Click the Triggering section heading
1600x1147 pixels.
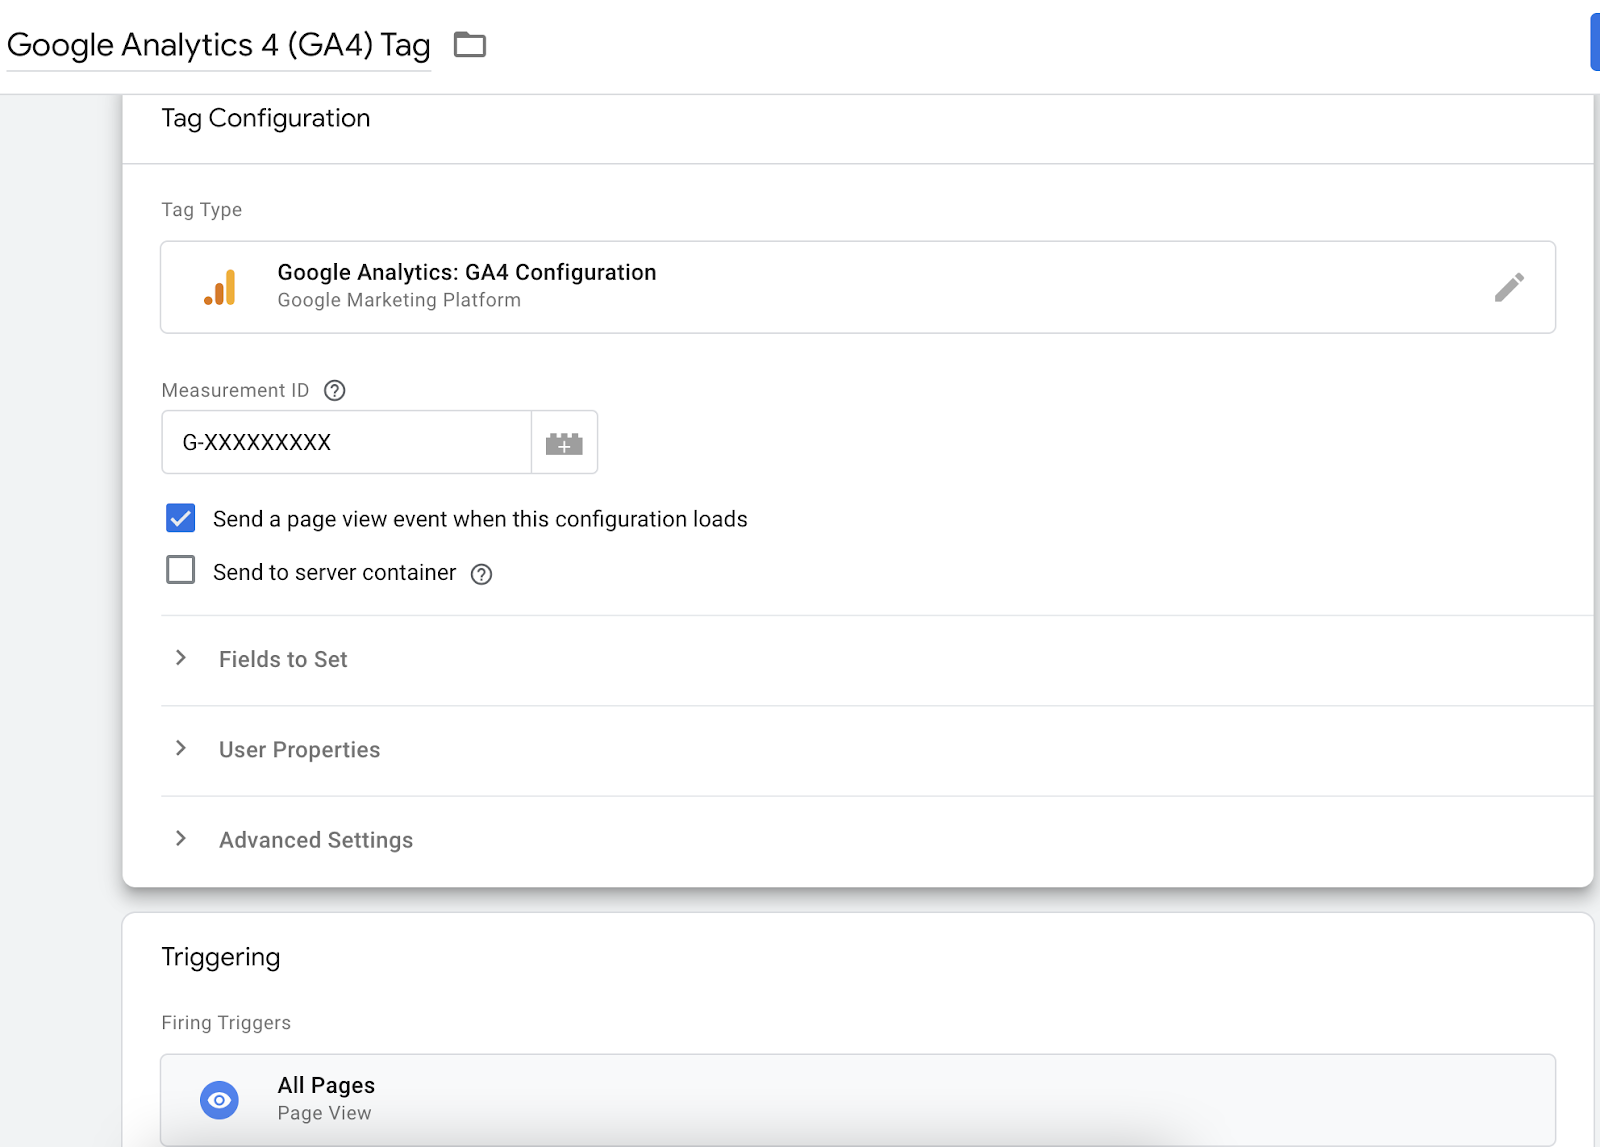(221, 957)
